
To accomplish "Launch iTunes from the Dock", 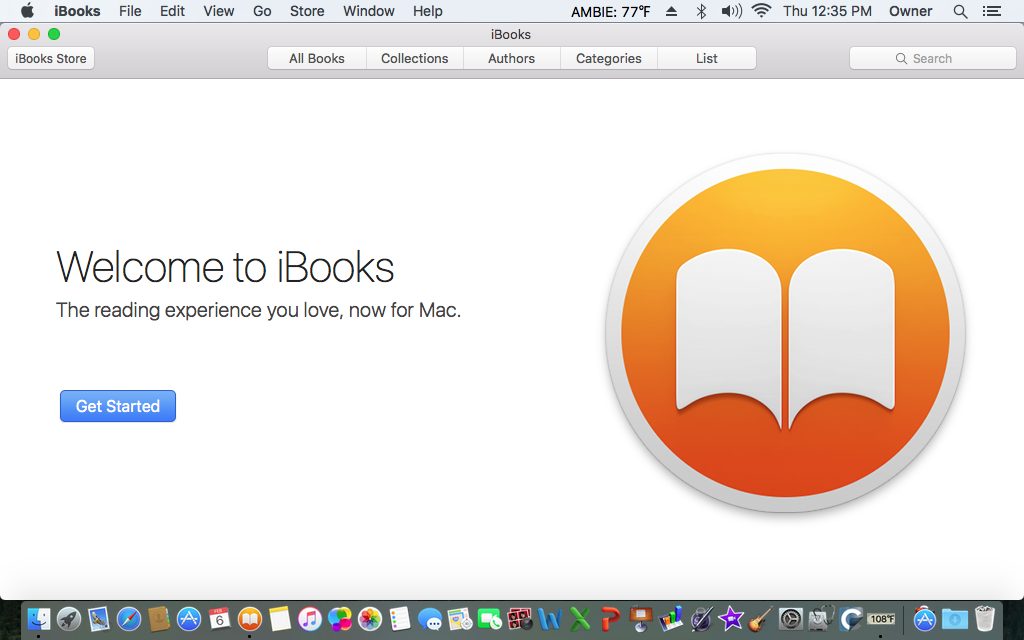I will click(310, 618).
